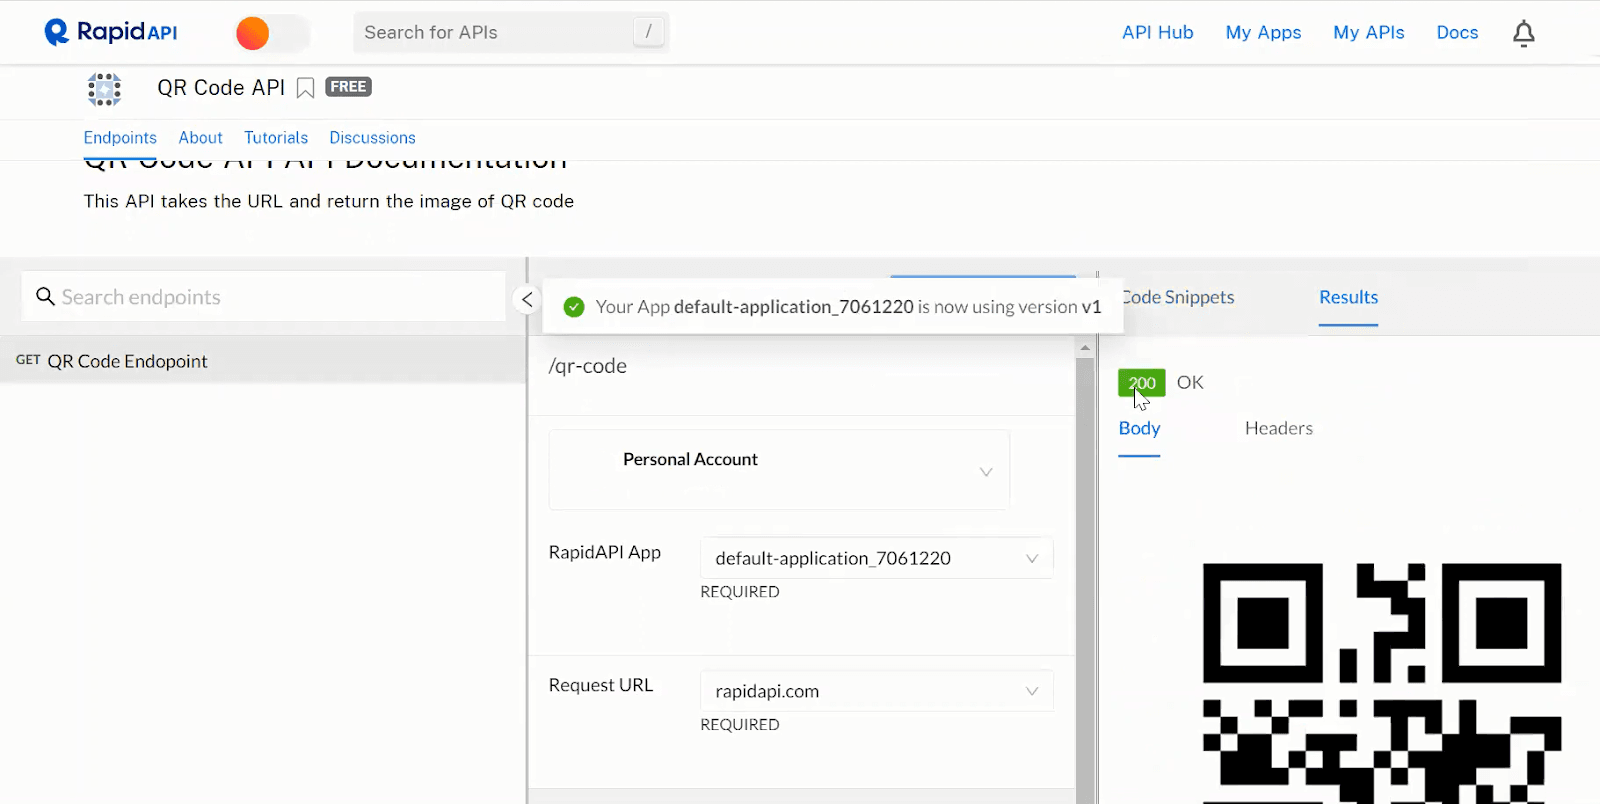
Task: Open the Code Snippets tab
Action: point(1178,297)
